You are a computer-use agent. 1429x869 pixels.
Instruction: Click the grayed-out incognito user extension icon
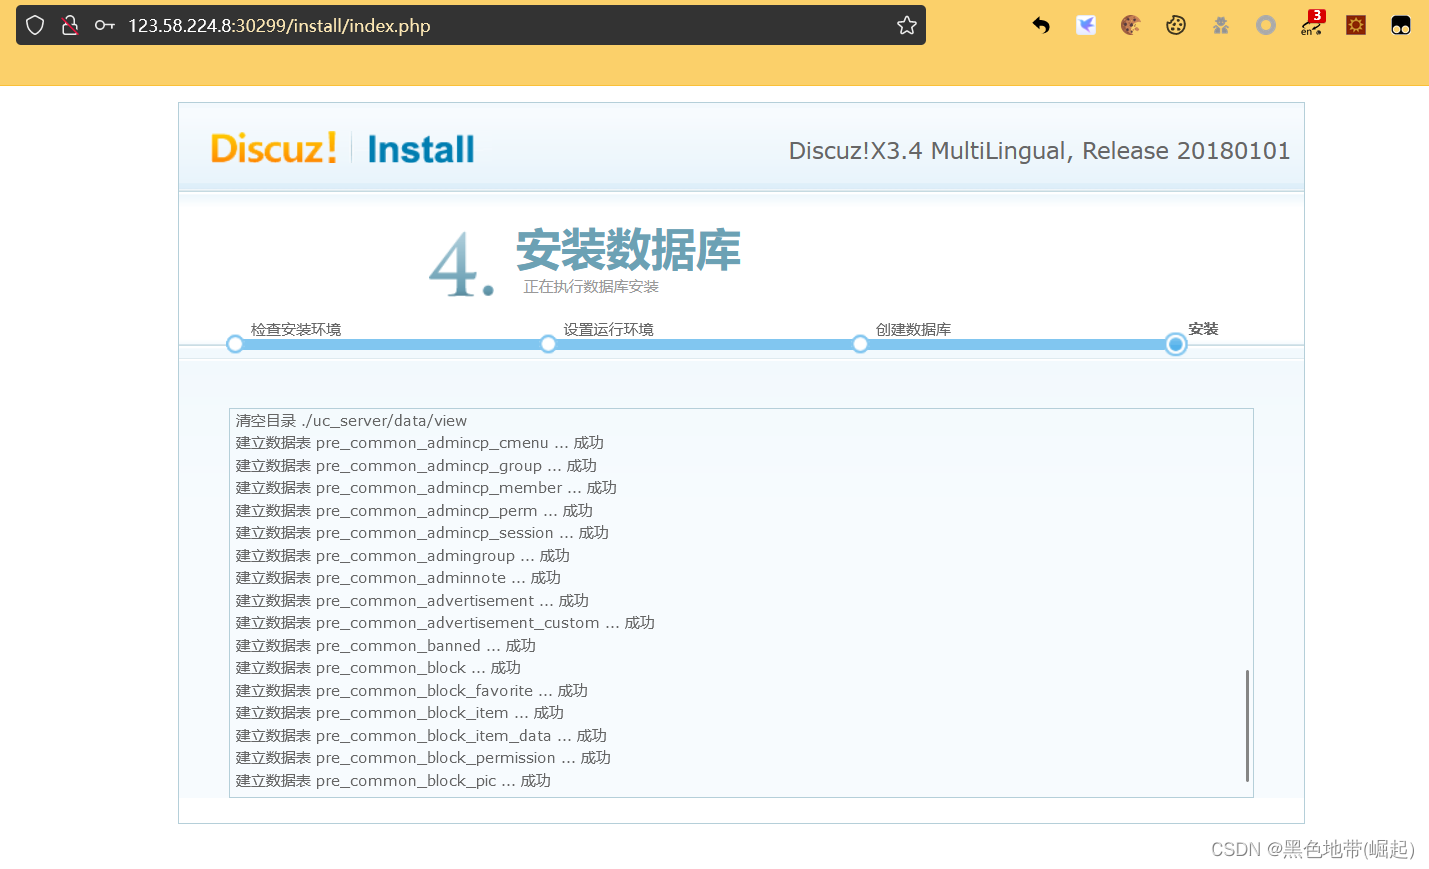point(1220,25)
